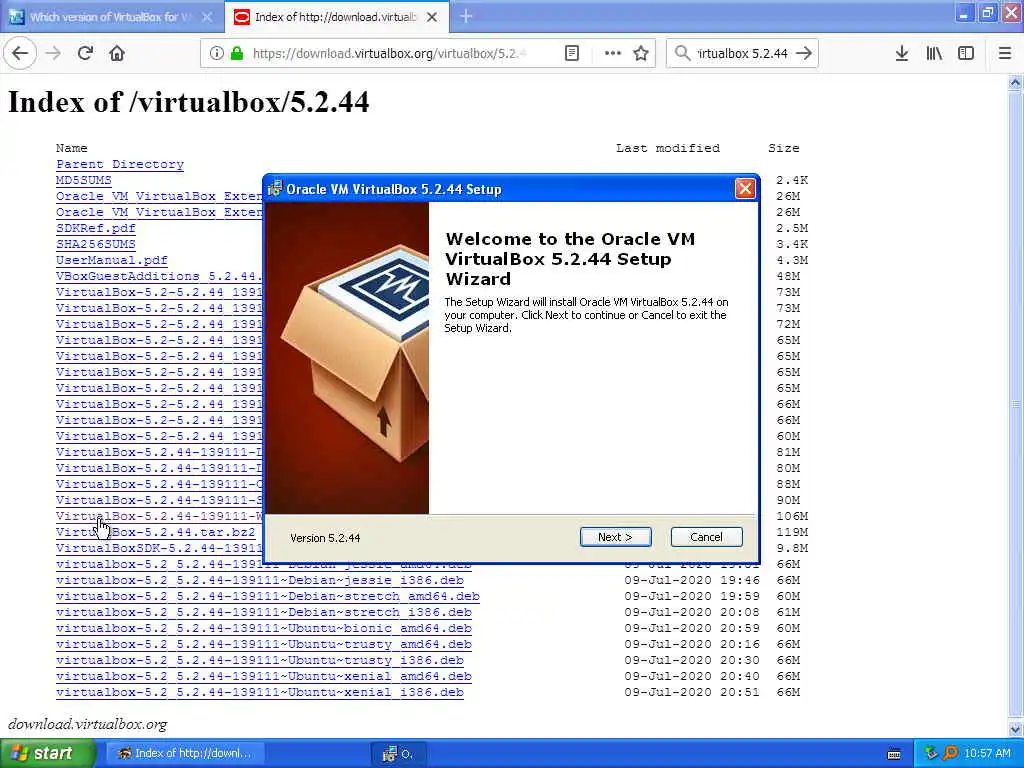Click the security shield tray icon
The width and height of the screenshot is (1024, 768).
(931, 753)
